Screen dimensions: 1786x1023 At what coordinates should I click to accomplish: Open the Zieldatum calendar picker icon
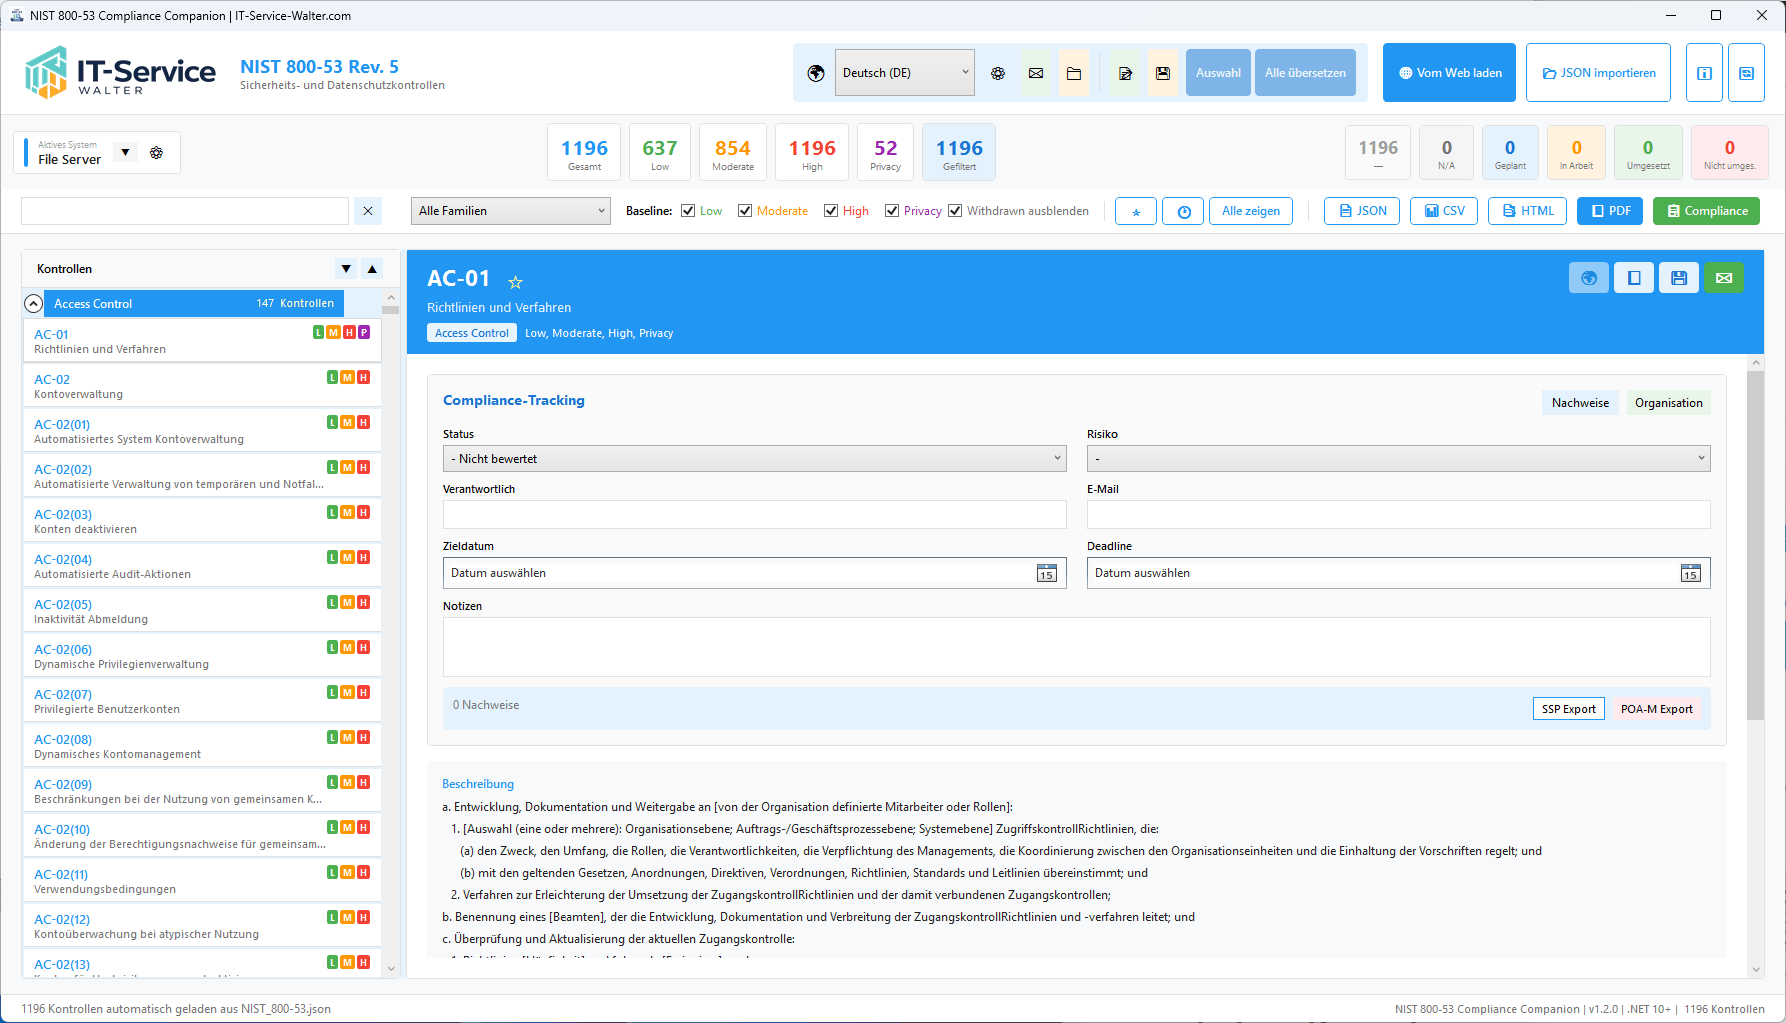(x=1046, y=573)
